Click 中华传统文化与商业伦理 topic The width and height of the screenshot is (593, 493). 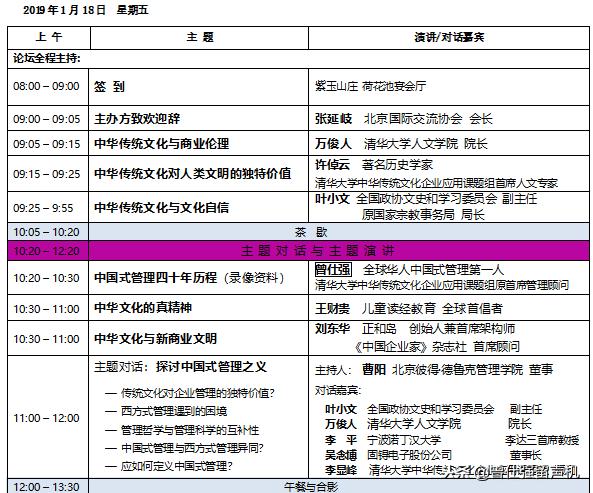coord(161,144)
